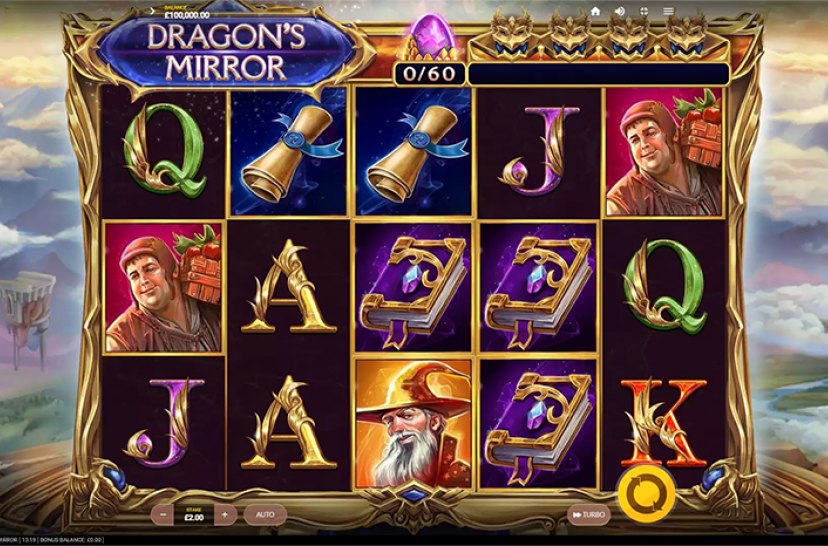Viewport: 828px width, 546px height.
Task: Select the 0/60 progress counter
Action: 429,74
